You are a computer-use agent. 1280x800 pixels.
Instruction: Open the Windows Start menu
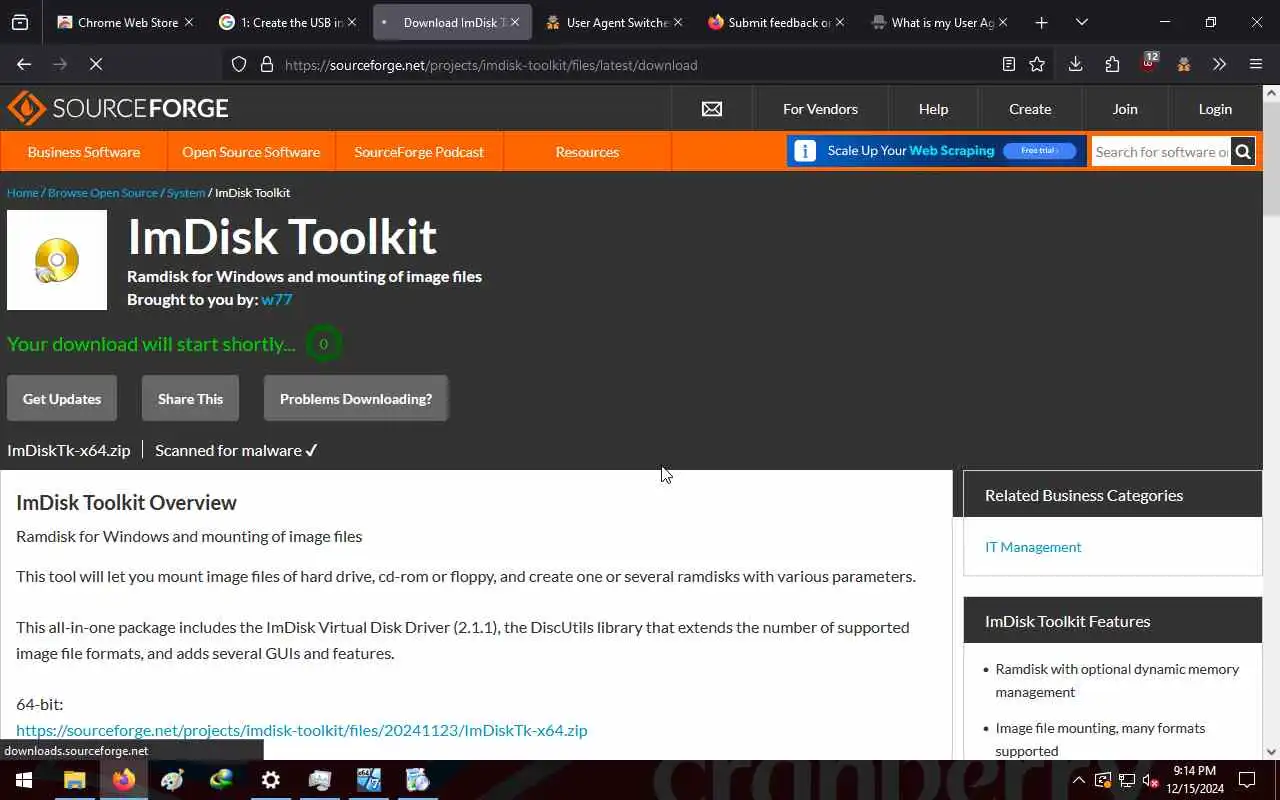(x=24, y=780)
